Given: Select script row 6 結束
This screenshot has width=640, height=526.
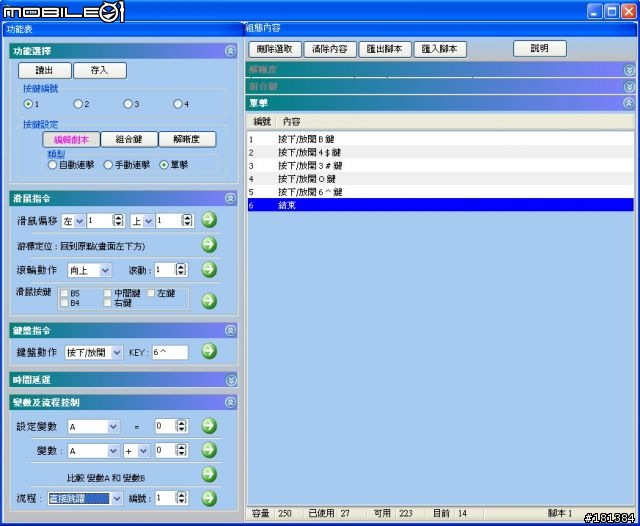Looking at the screenshot, I should pos(441,205).
